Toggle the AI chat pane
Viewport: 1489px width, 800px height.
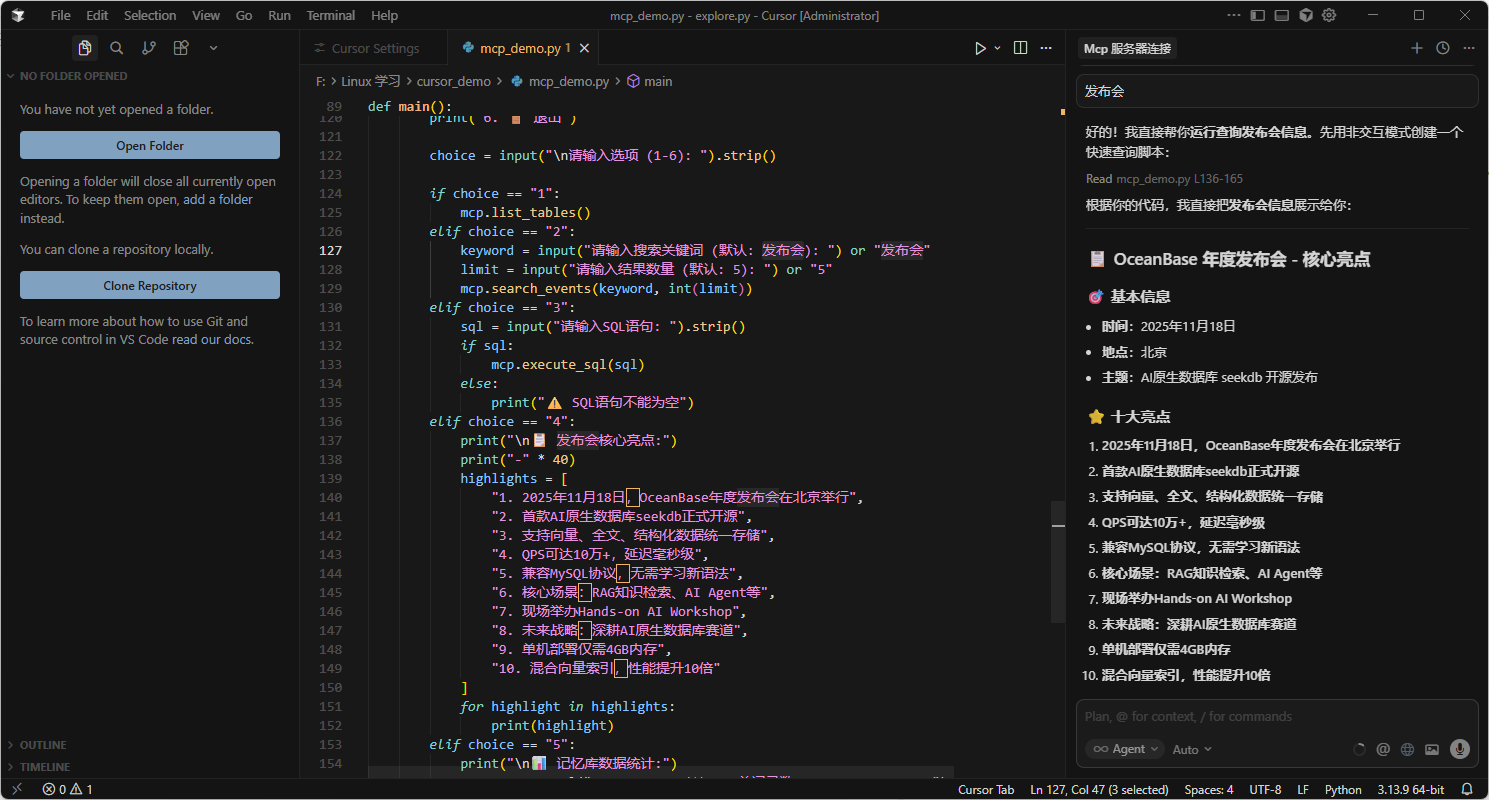(x=1306, y=15)
